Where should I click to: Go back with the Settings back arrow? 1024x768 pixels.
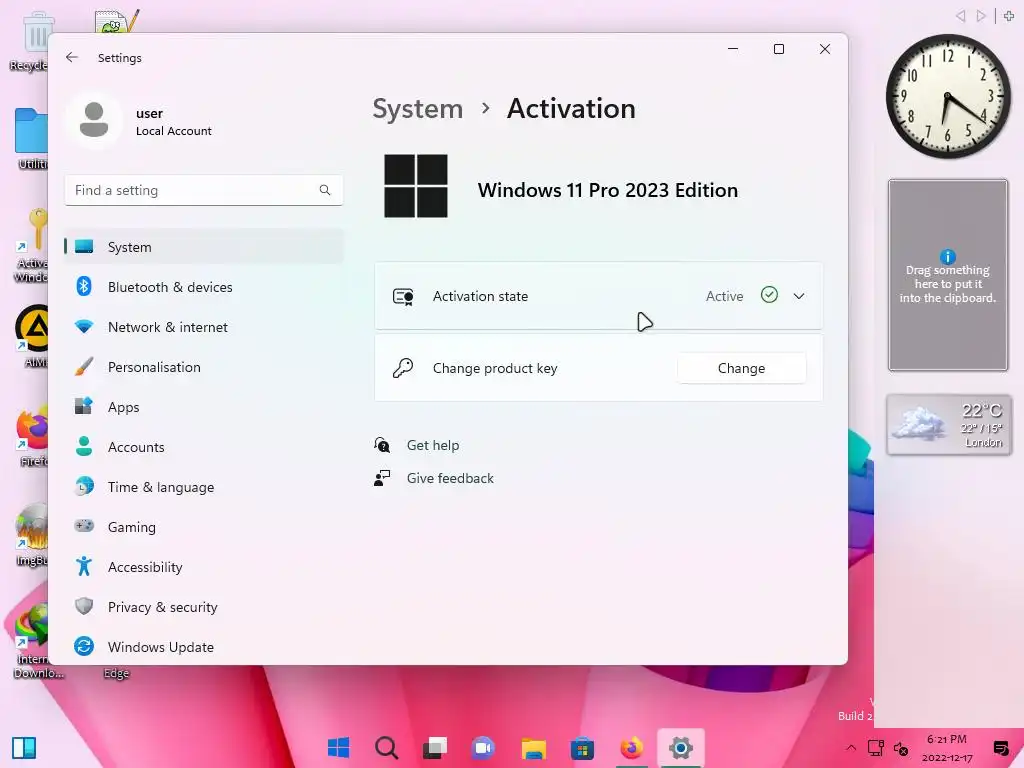click(72, 57)
